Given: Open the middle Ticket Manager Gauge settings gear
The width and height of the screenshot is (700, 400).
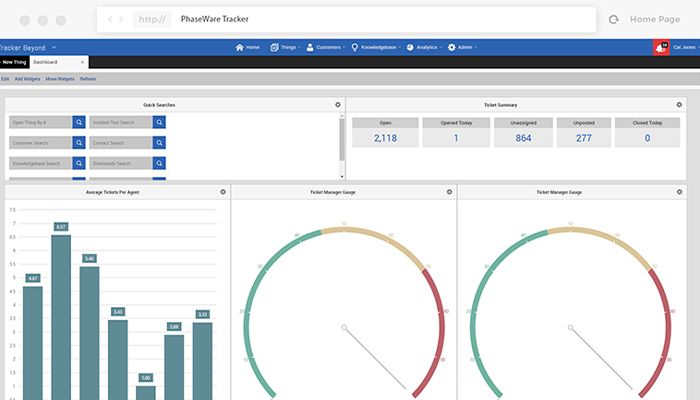Looking at the screenshot, I should tap(449, 192).
